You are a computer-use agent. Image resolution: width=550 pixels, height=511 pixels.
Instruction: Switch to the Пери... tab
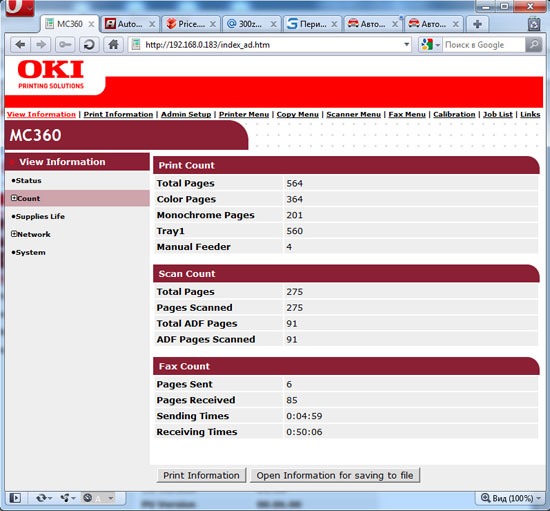(313, 24)
